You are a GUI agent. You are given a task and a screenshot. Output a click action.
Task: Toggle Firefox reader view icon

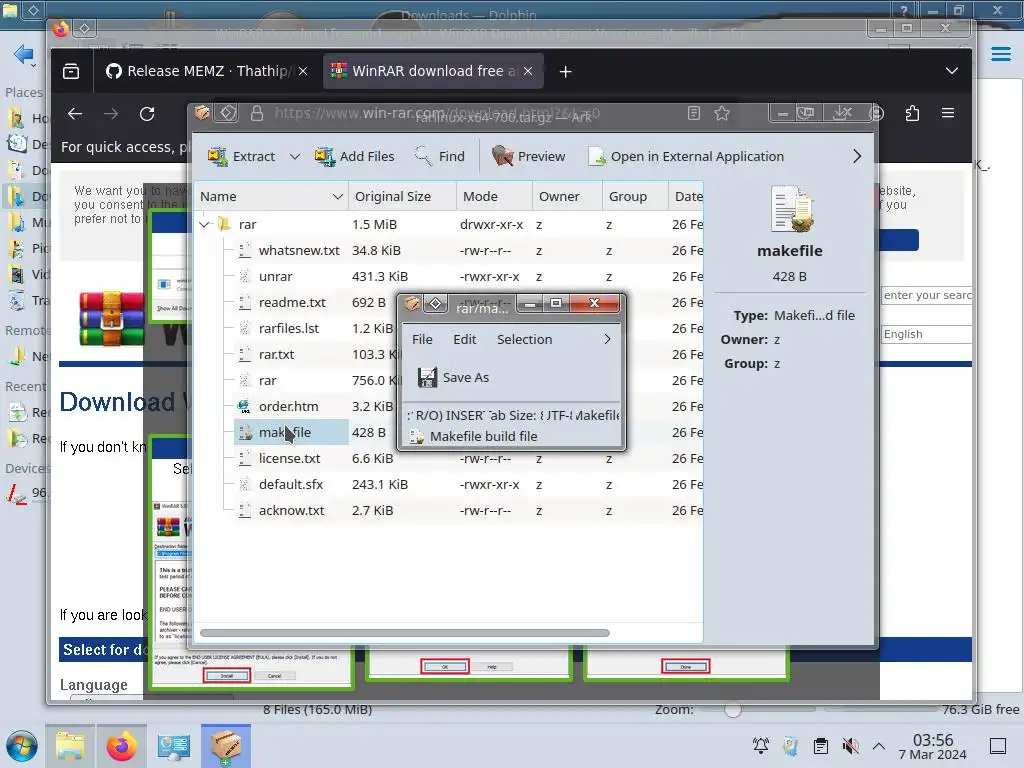pos(694,114)
